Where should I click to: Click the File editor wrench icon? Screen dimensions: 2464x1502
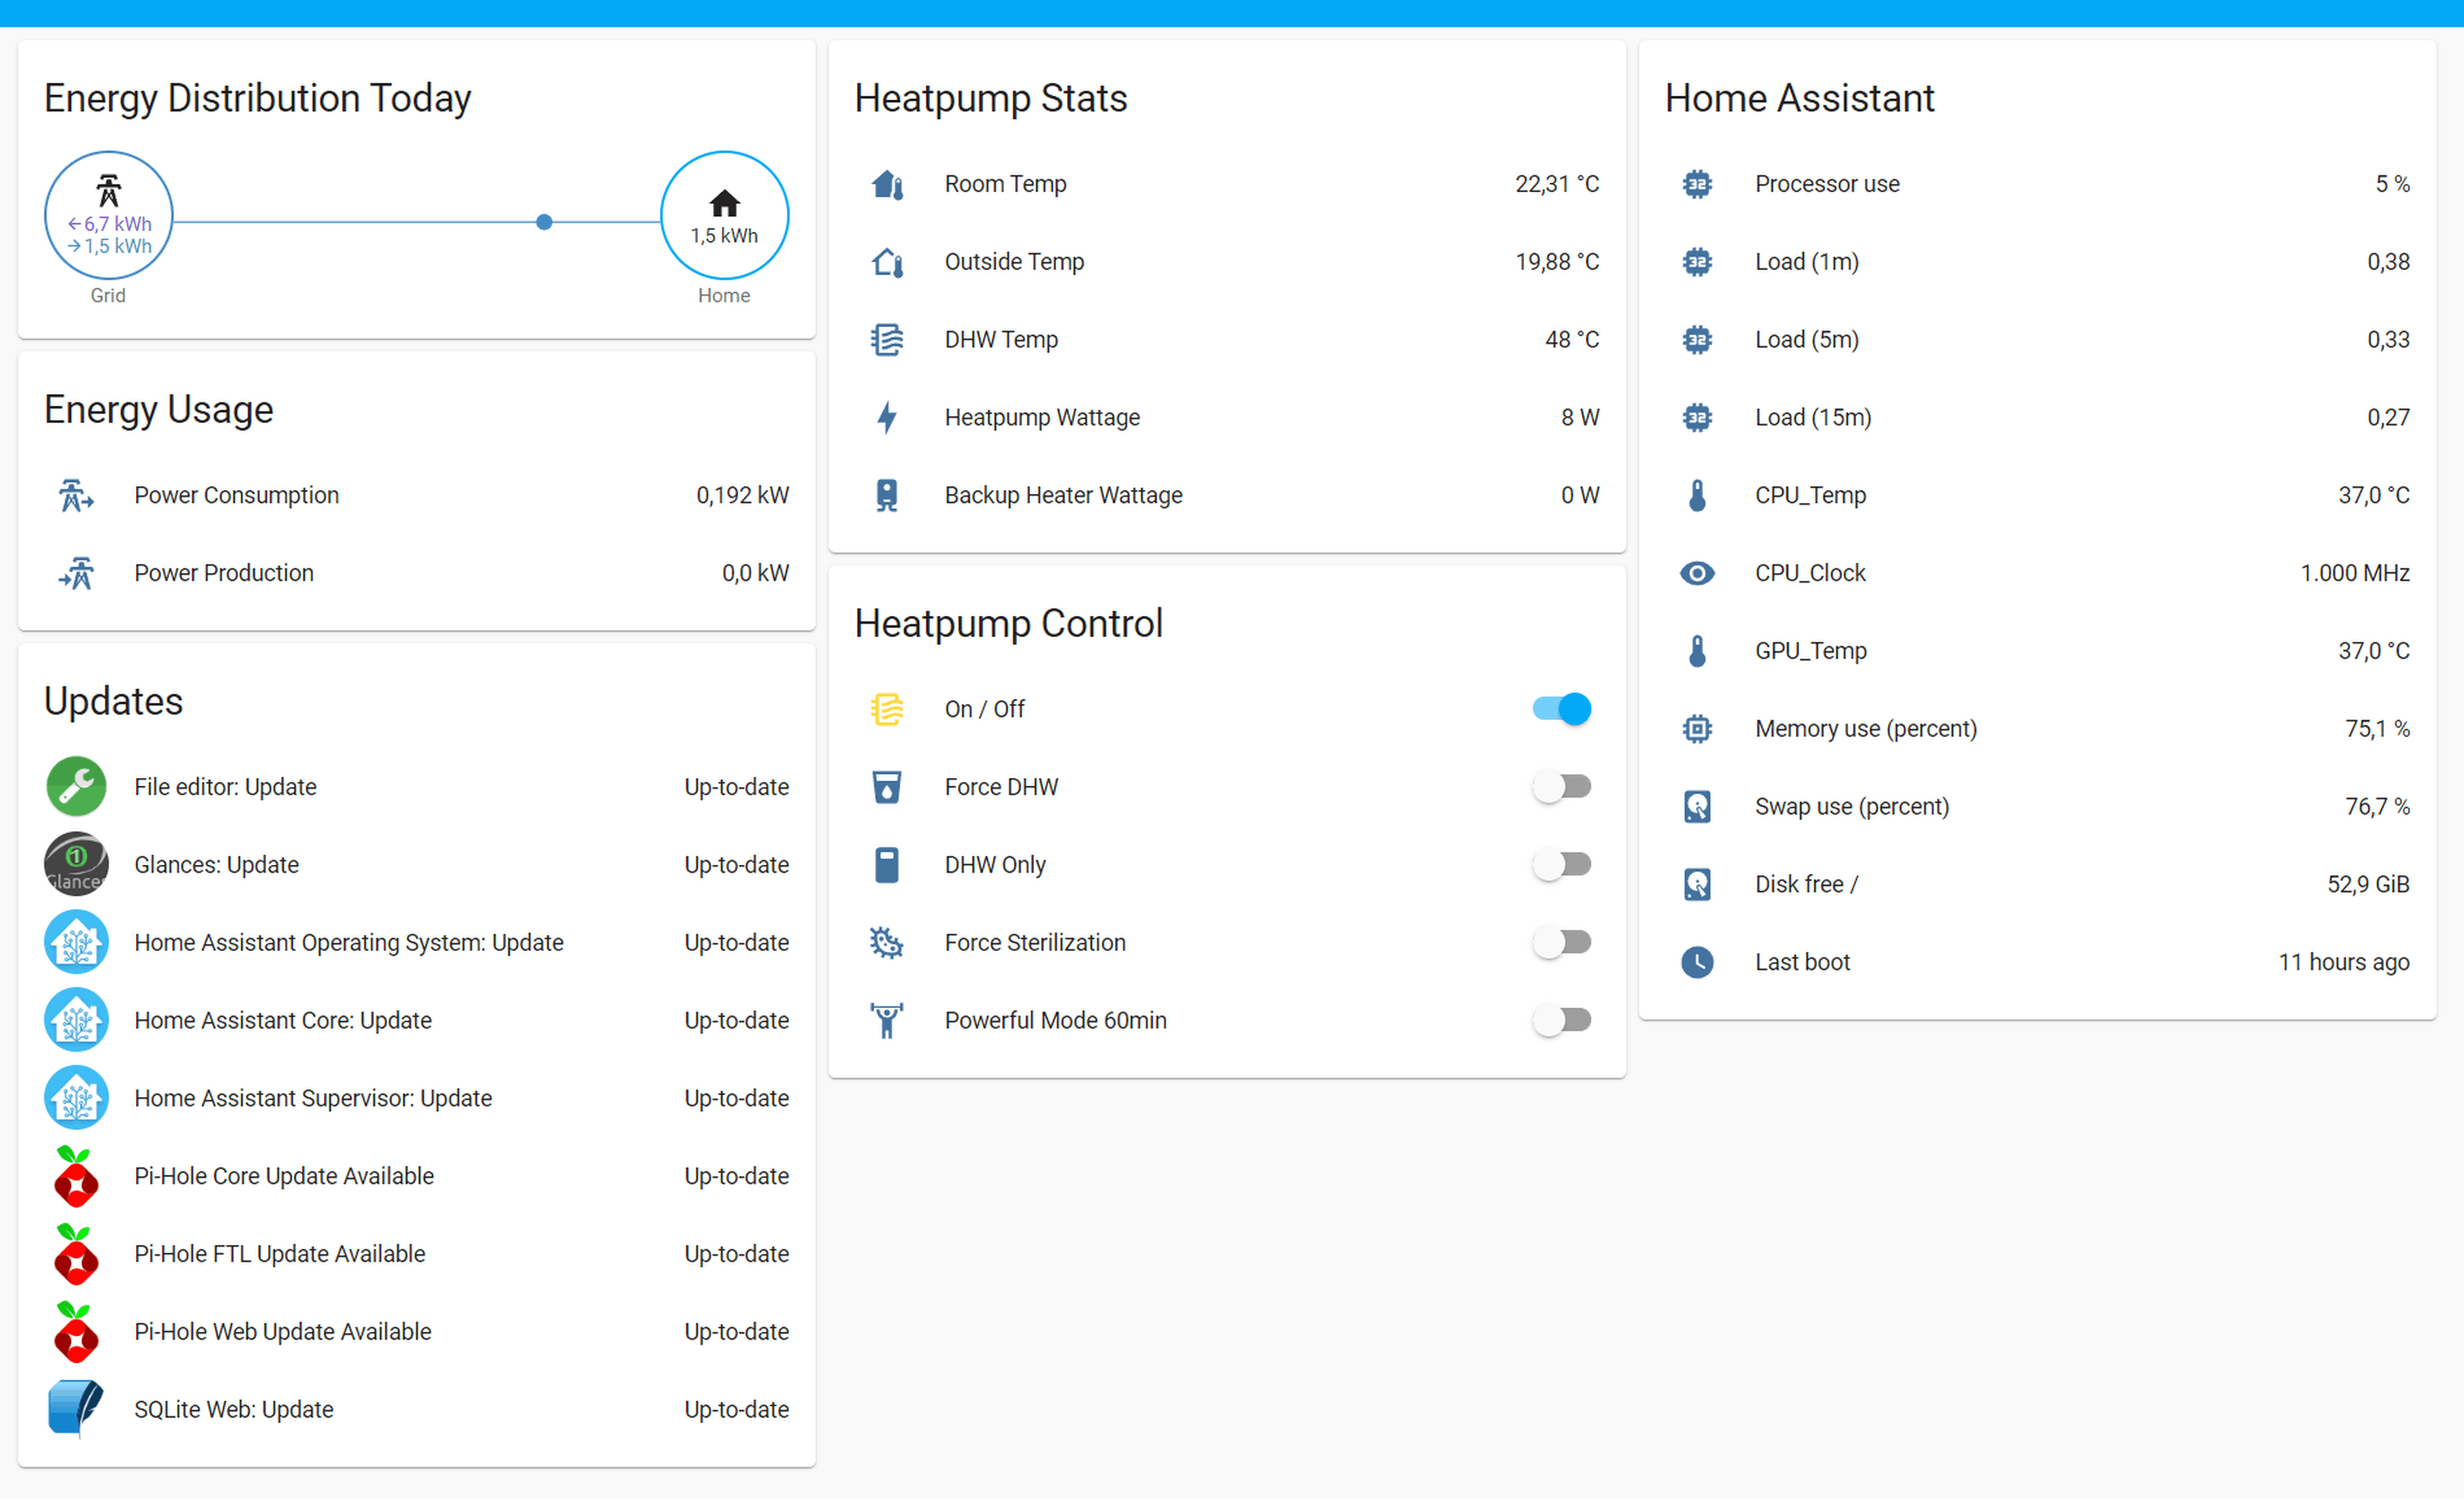[x=76, y=787]
